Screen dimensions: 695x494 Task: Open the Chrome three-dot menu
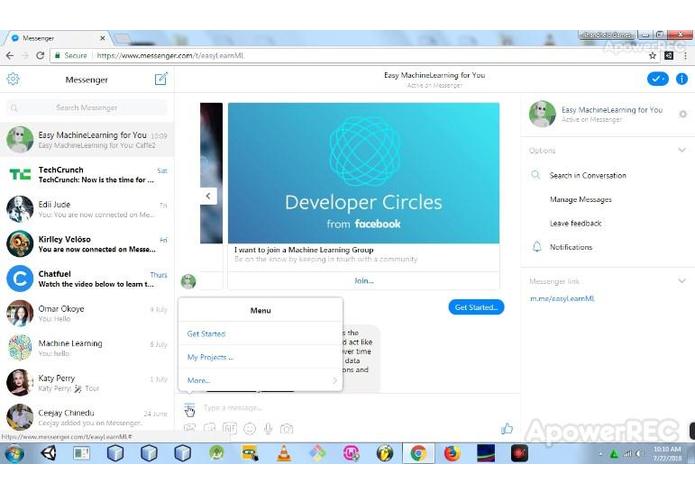685,55
